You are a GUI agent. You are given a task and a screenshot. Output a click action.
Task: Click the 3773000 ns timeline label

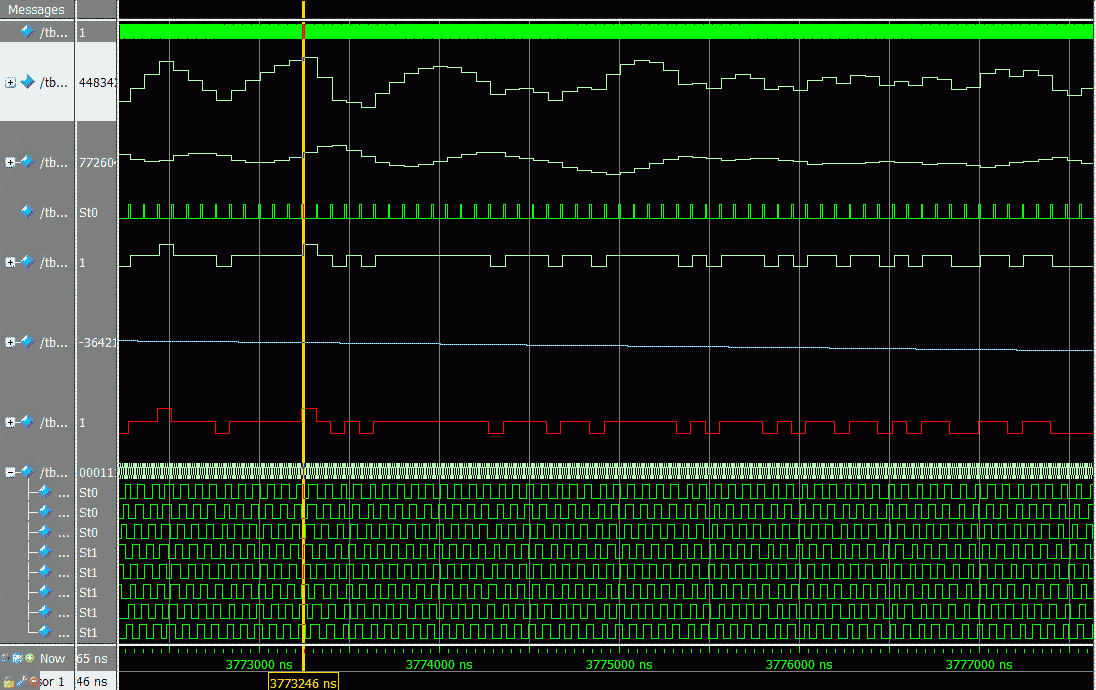tap(259, 664)
